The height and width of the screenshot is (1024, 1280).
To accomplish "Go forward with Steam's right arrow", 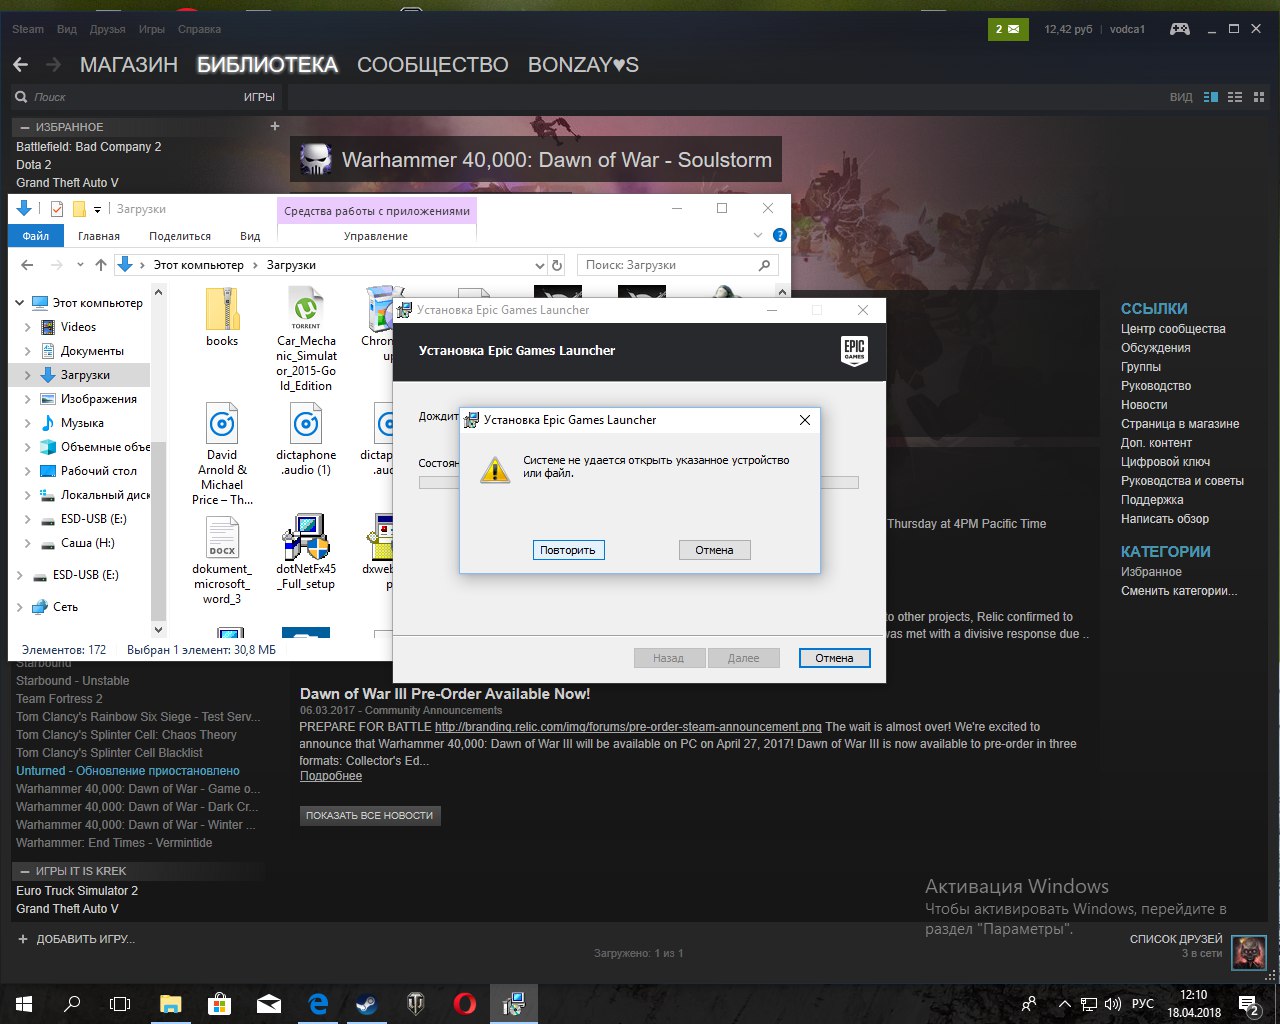I will pos(53,65).
